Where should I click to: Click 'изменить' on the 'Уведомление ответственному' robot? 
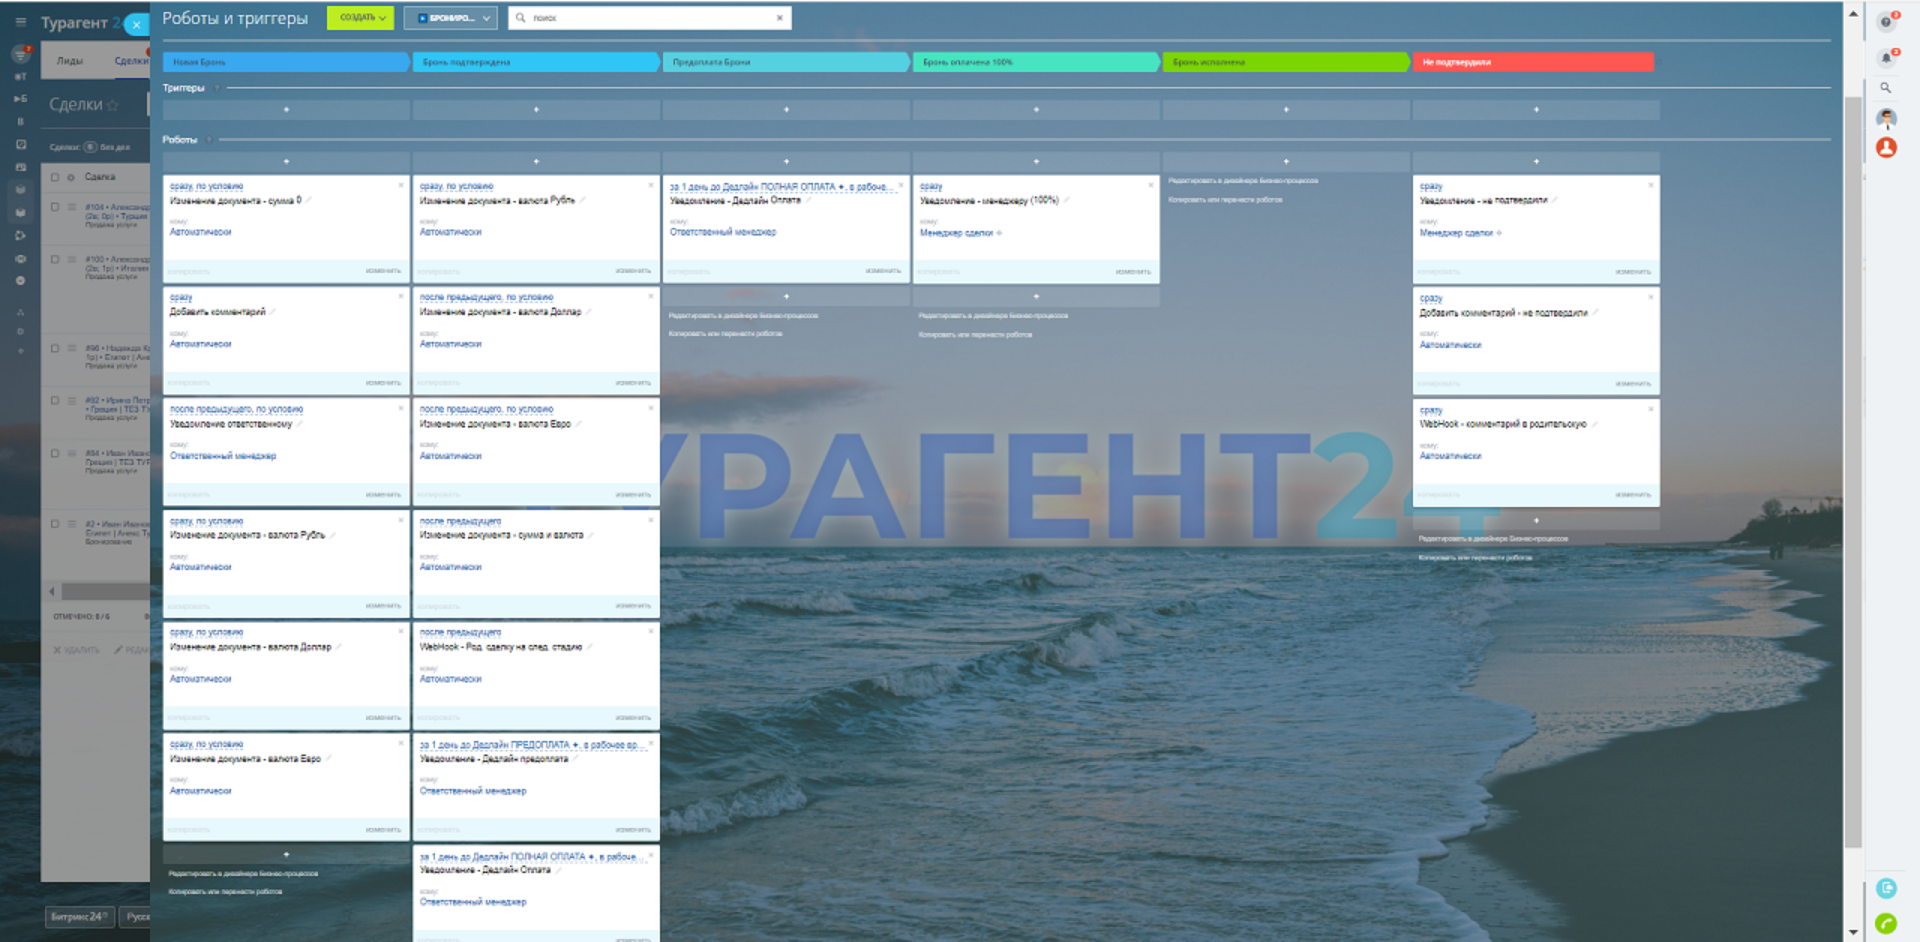tap(383, 495)
